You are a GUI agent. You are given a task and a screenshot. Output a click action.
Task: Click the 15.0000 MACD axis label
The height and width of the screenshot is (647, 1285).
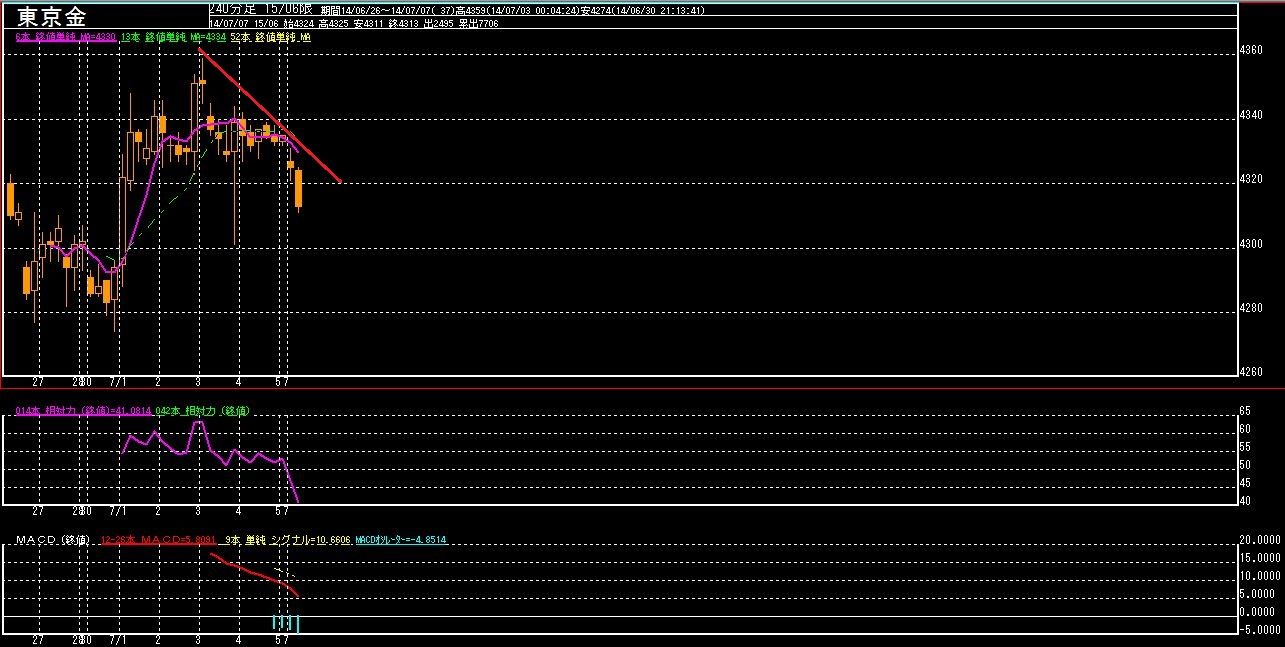(x=1260, y=558)
